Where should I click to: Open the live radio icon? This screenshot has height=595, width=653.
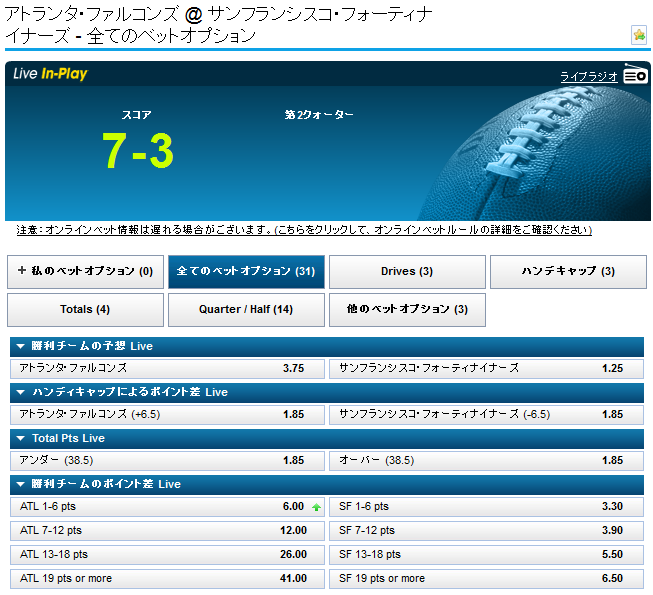click(635, 75)
